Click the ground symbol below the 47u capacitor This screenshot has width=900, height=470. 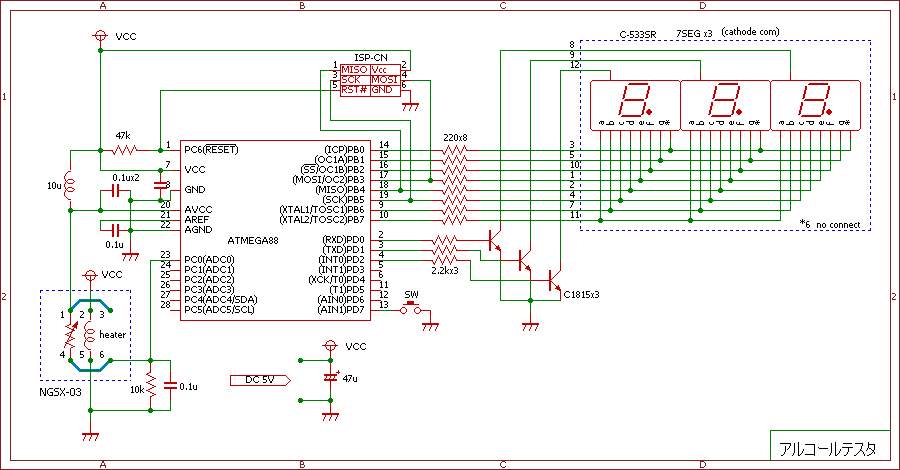pyautogui.click(x=330, y=416)
